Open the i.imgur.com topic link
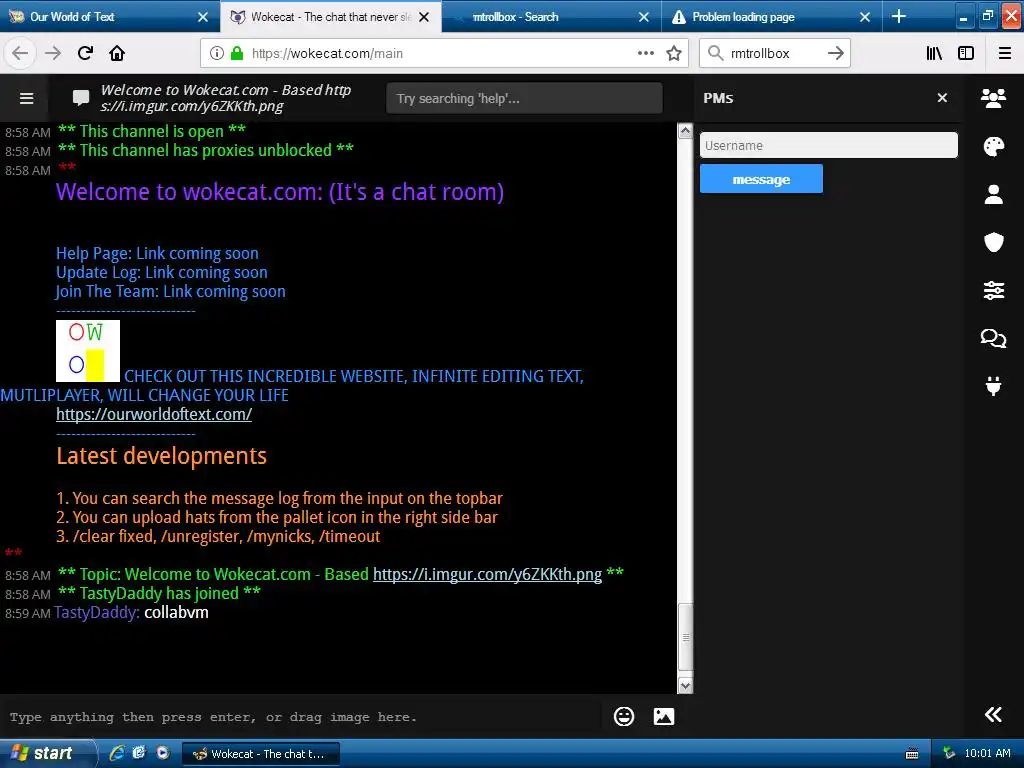 [x=487, y=574]
